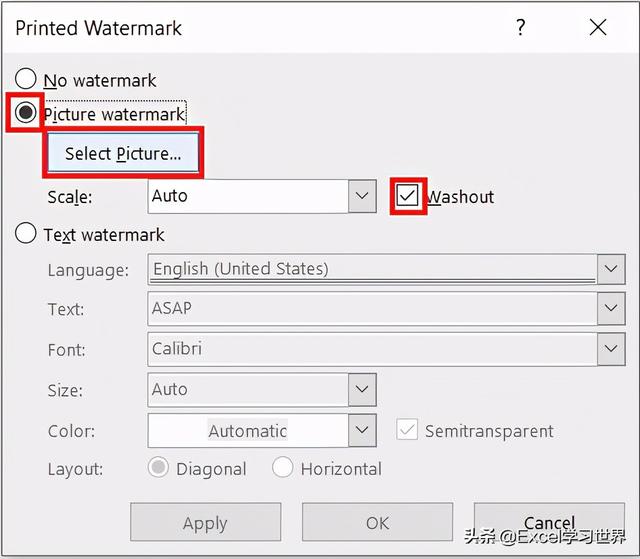Open the Size dropdown arrow
The image size is (640, 559).
click(362, 389)
